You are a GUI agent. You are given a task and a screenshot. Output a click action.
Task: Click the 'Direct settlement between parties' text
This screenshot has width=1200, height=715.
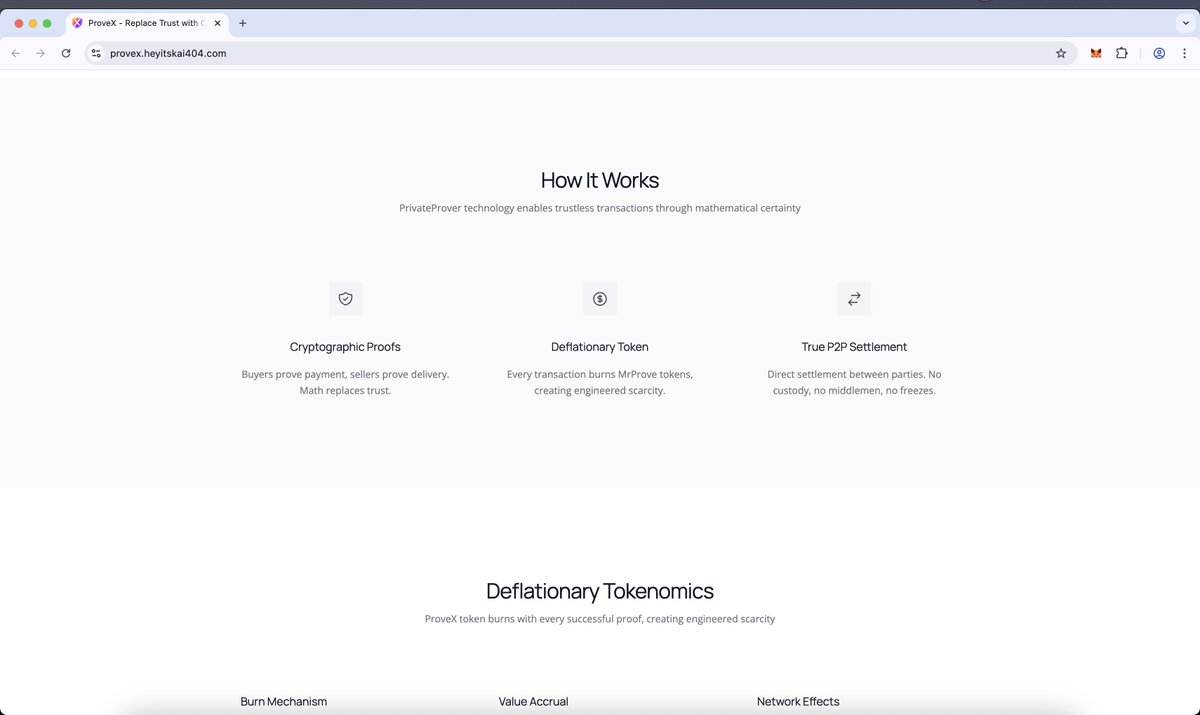[854, 382]
